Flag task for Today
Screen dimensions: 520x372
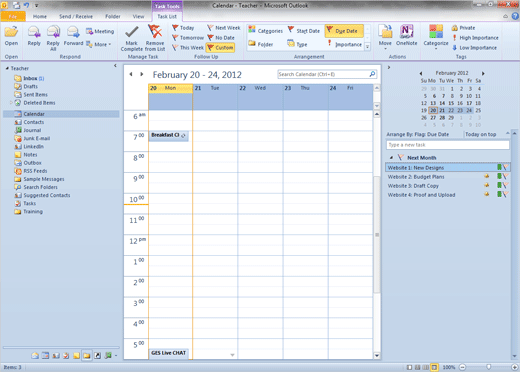pos(183,28)
